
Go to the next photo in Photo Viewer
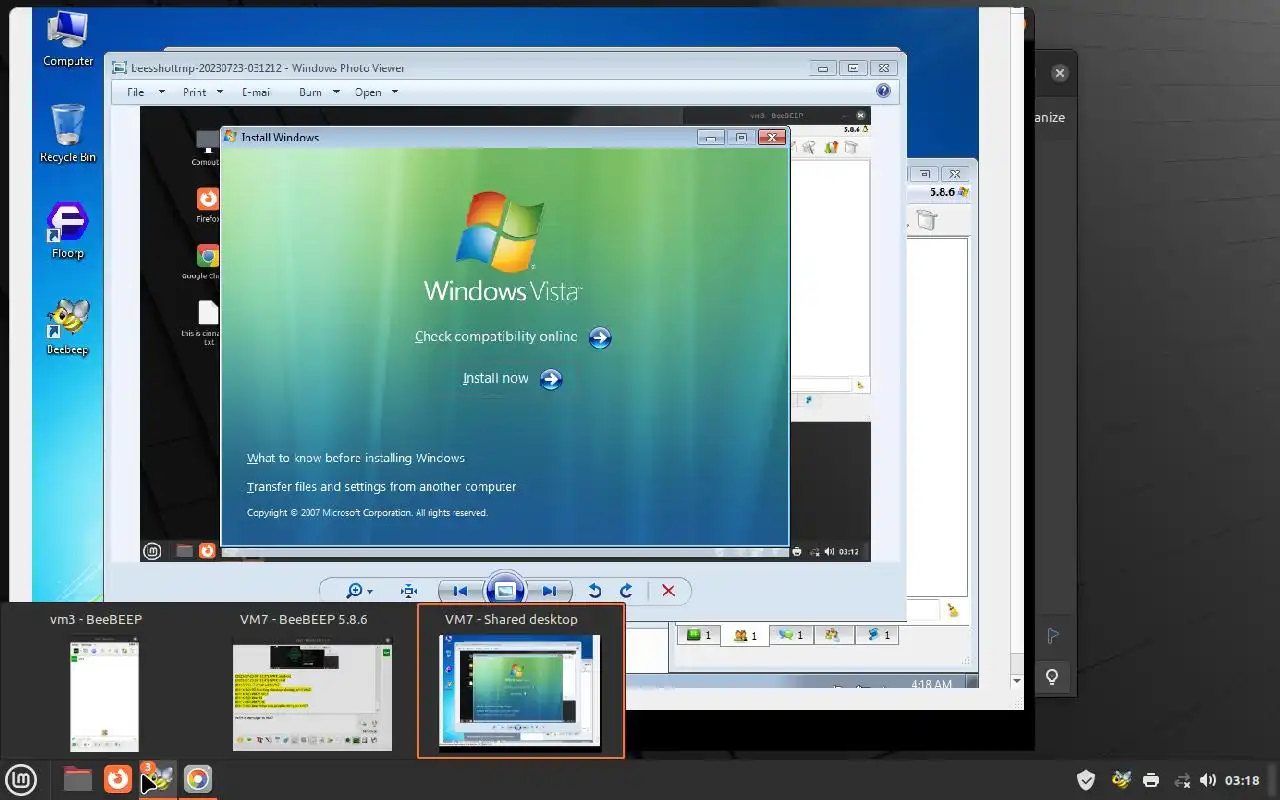[550, 591]
